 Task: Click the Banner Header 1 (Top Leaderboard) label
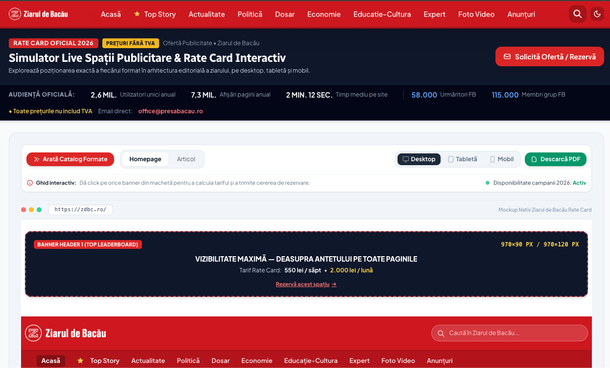pos(88,245)
